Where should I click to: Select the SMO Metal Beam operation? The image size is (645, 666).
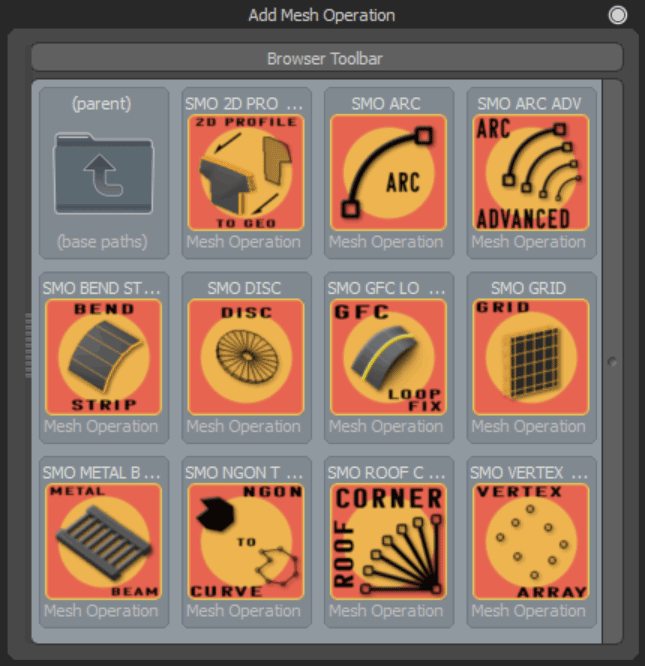click(104, 542)
